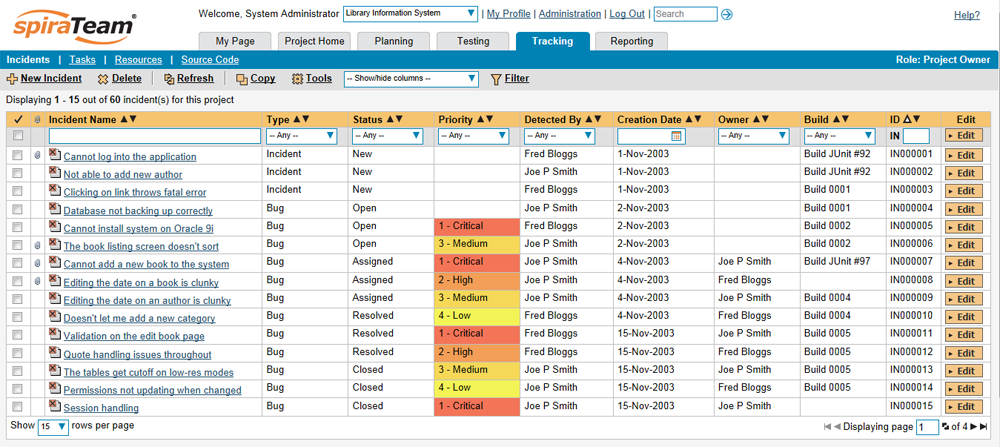The width and height of the screenshot is (1000, 447).
Task: Click incident icon beside 'Session handling'
Action: click(55, 406)
